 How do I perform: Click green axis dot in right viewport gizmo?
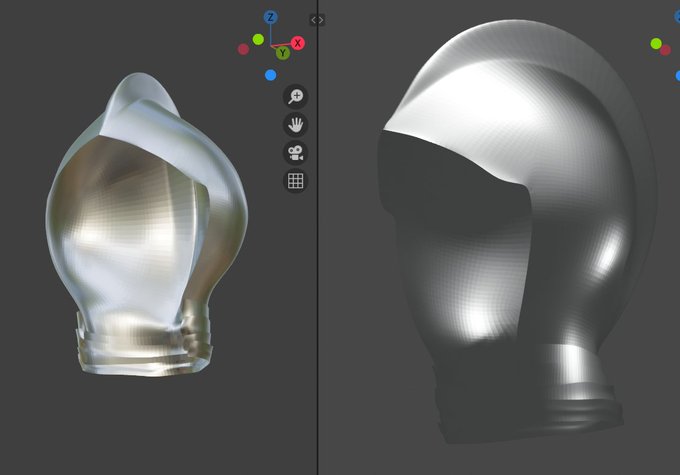(656, 43)
